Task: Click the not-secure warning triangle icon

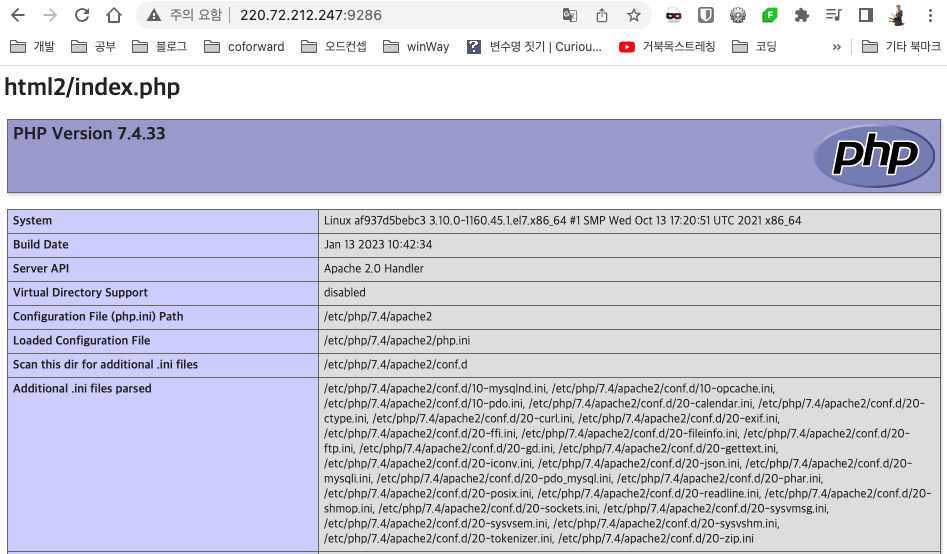Action: pos(154,15)
